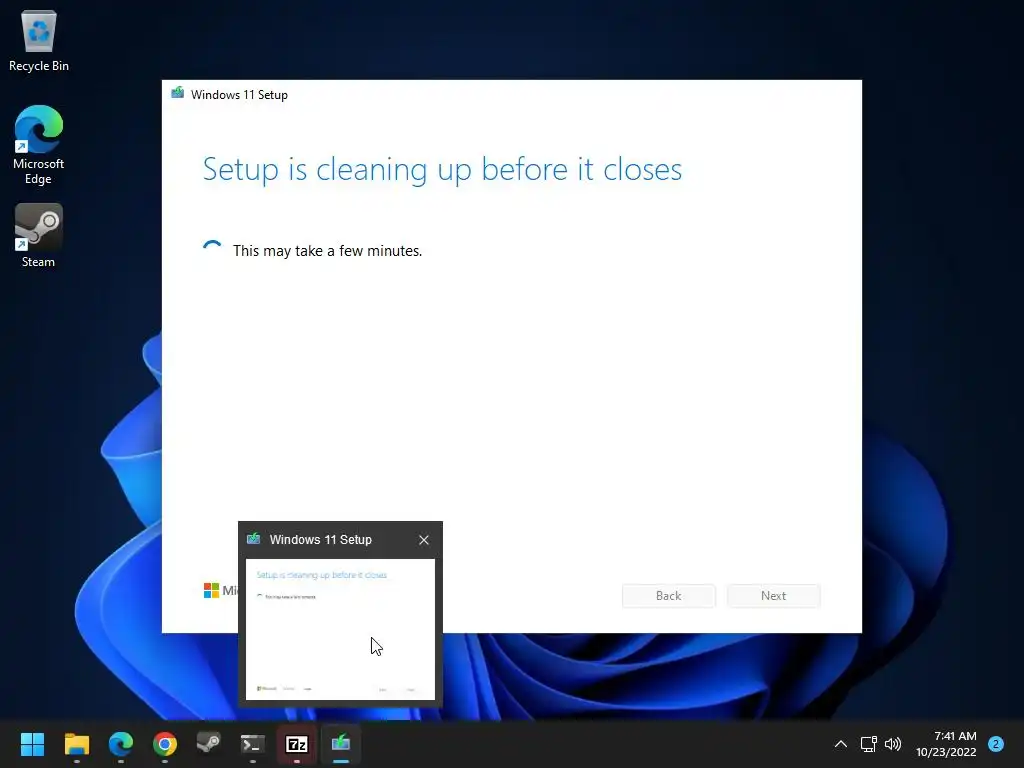Image resolution: width=1024 pixels, height=768 pixels.
Task: Open the terminal from the taskbar
Action: 253,744
